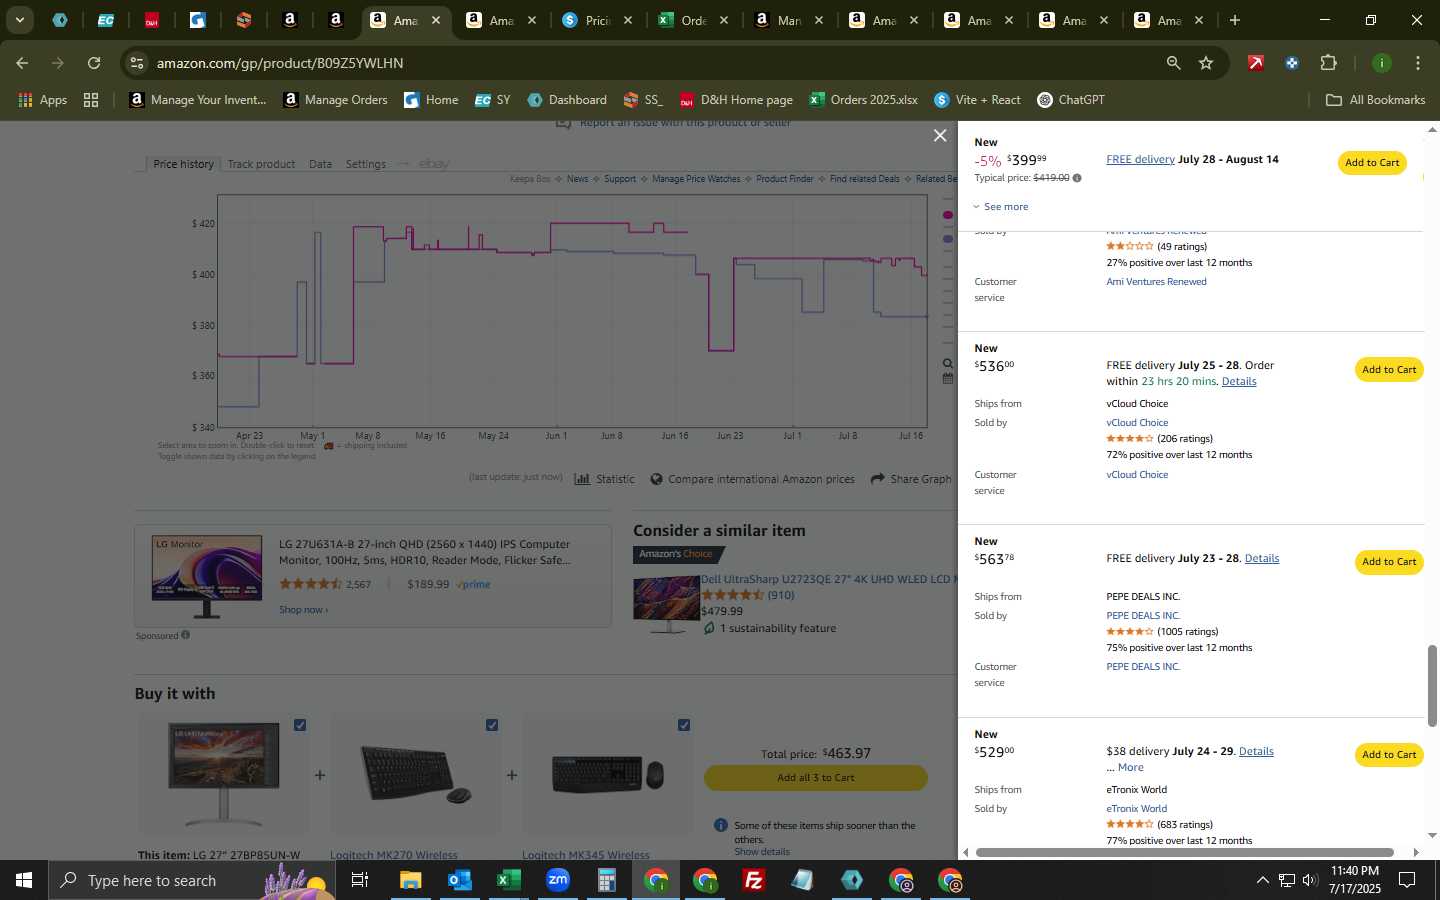
Task: Open the Windows Start menu
Action: (x=24, y=880)
